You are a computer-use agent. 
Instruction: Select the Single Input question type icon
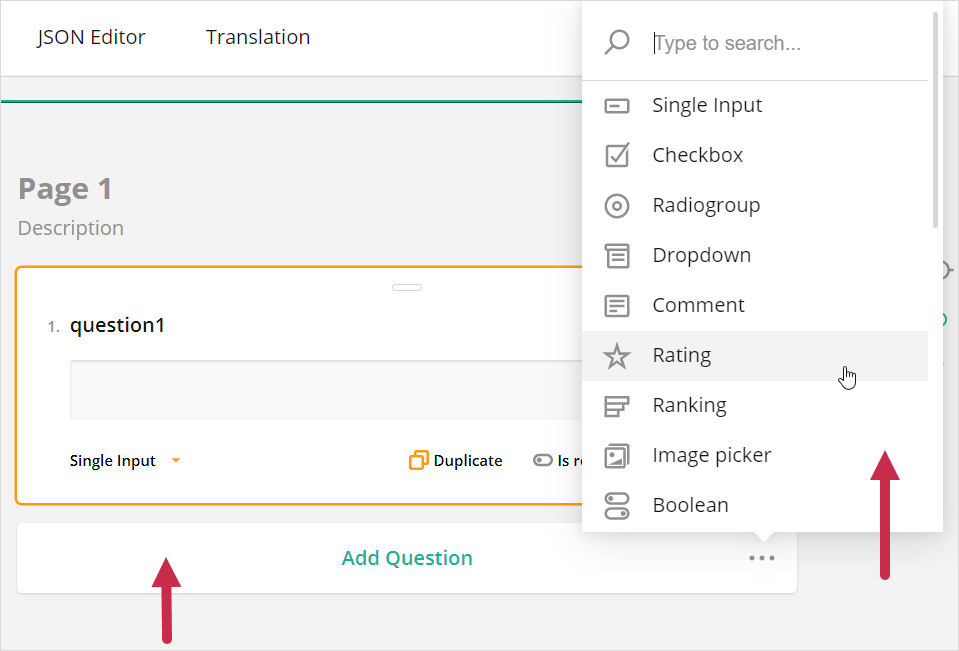click(x=618, y=105)
